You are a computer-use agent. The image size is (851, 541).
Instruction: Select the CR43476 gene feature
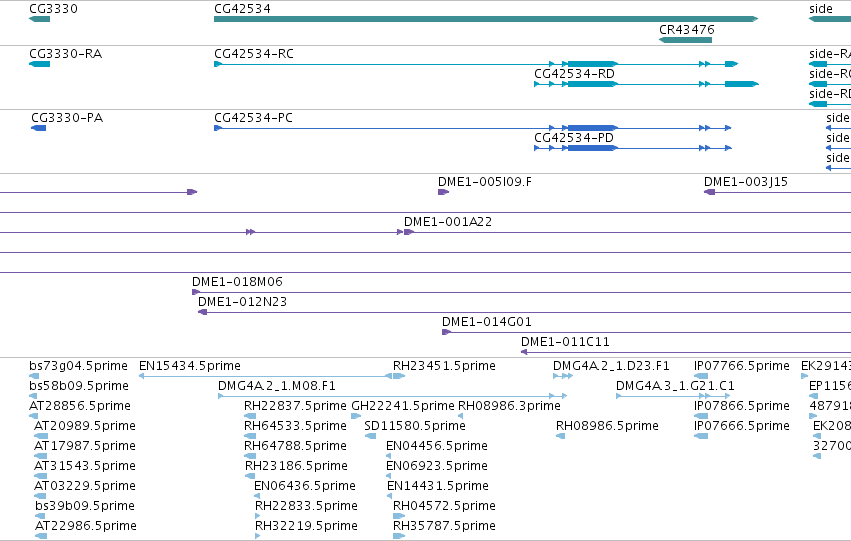[x=685, y=40]
